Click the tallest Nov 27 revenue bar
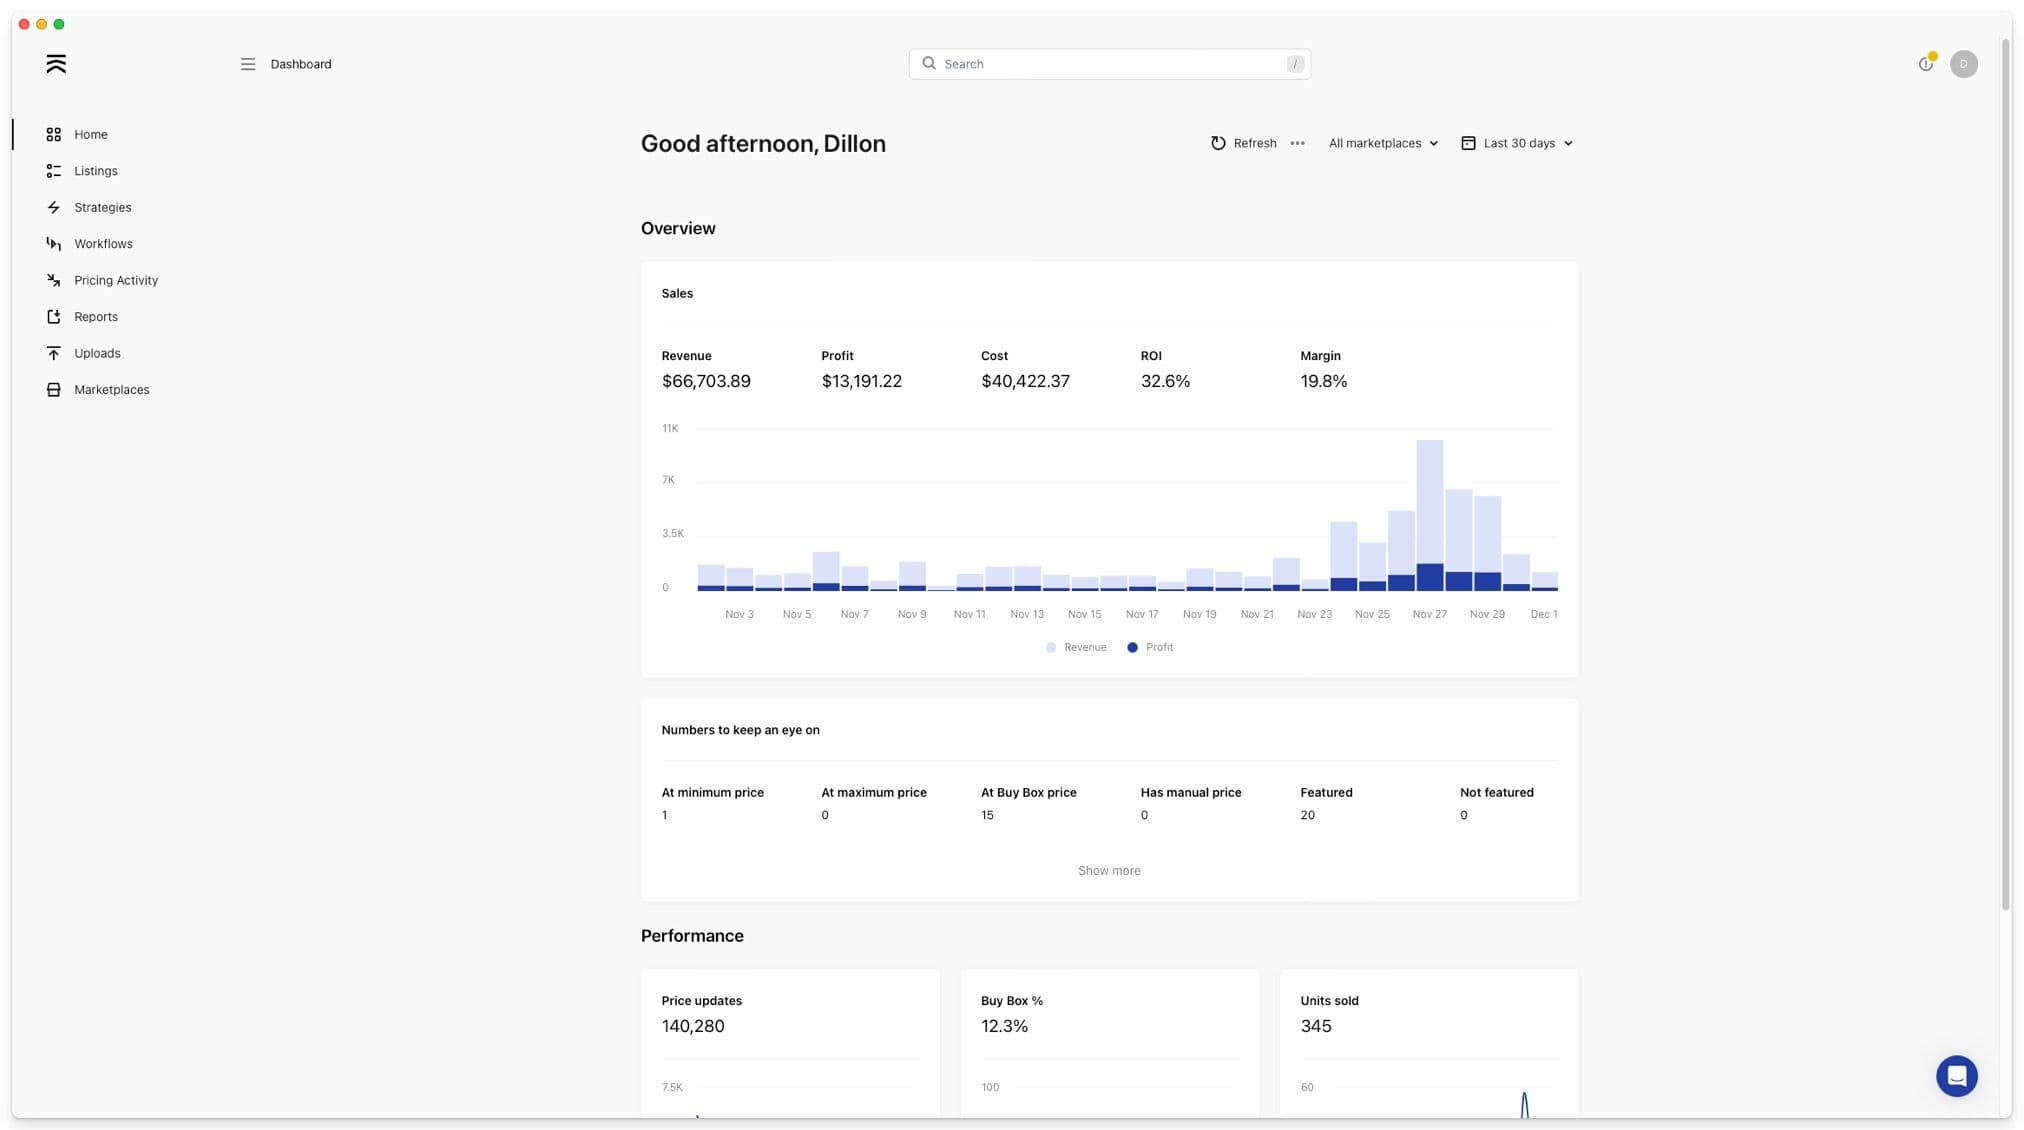 1429,500
